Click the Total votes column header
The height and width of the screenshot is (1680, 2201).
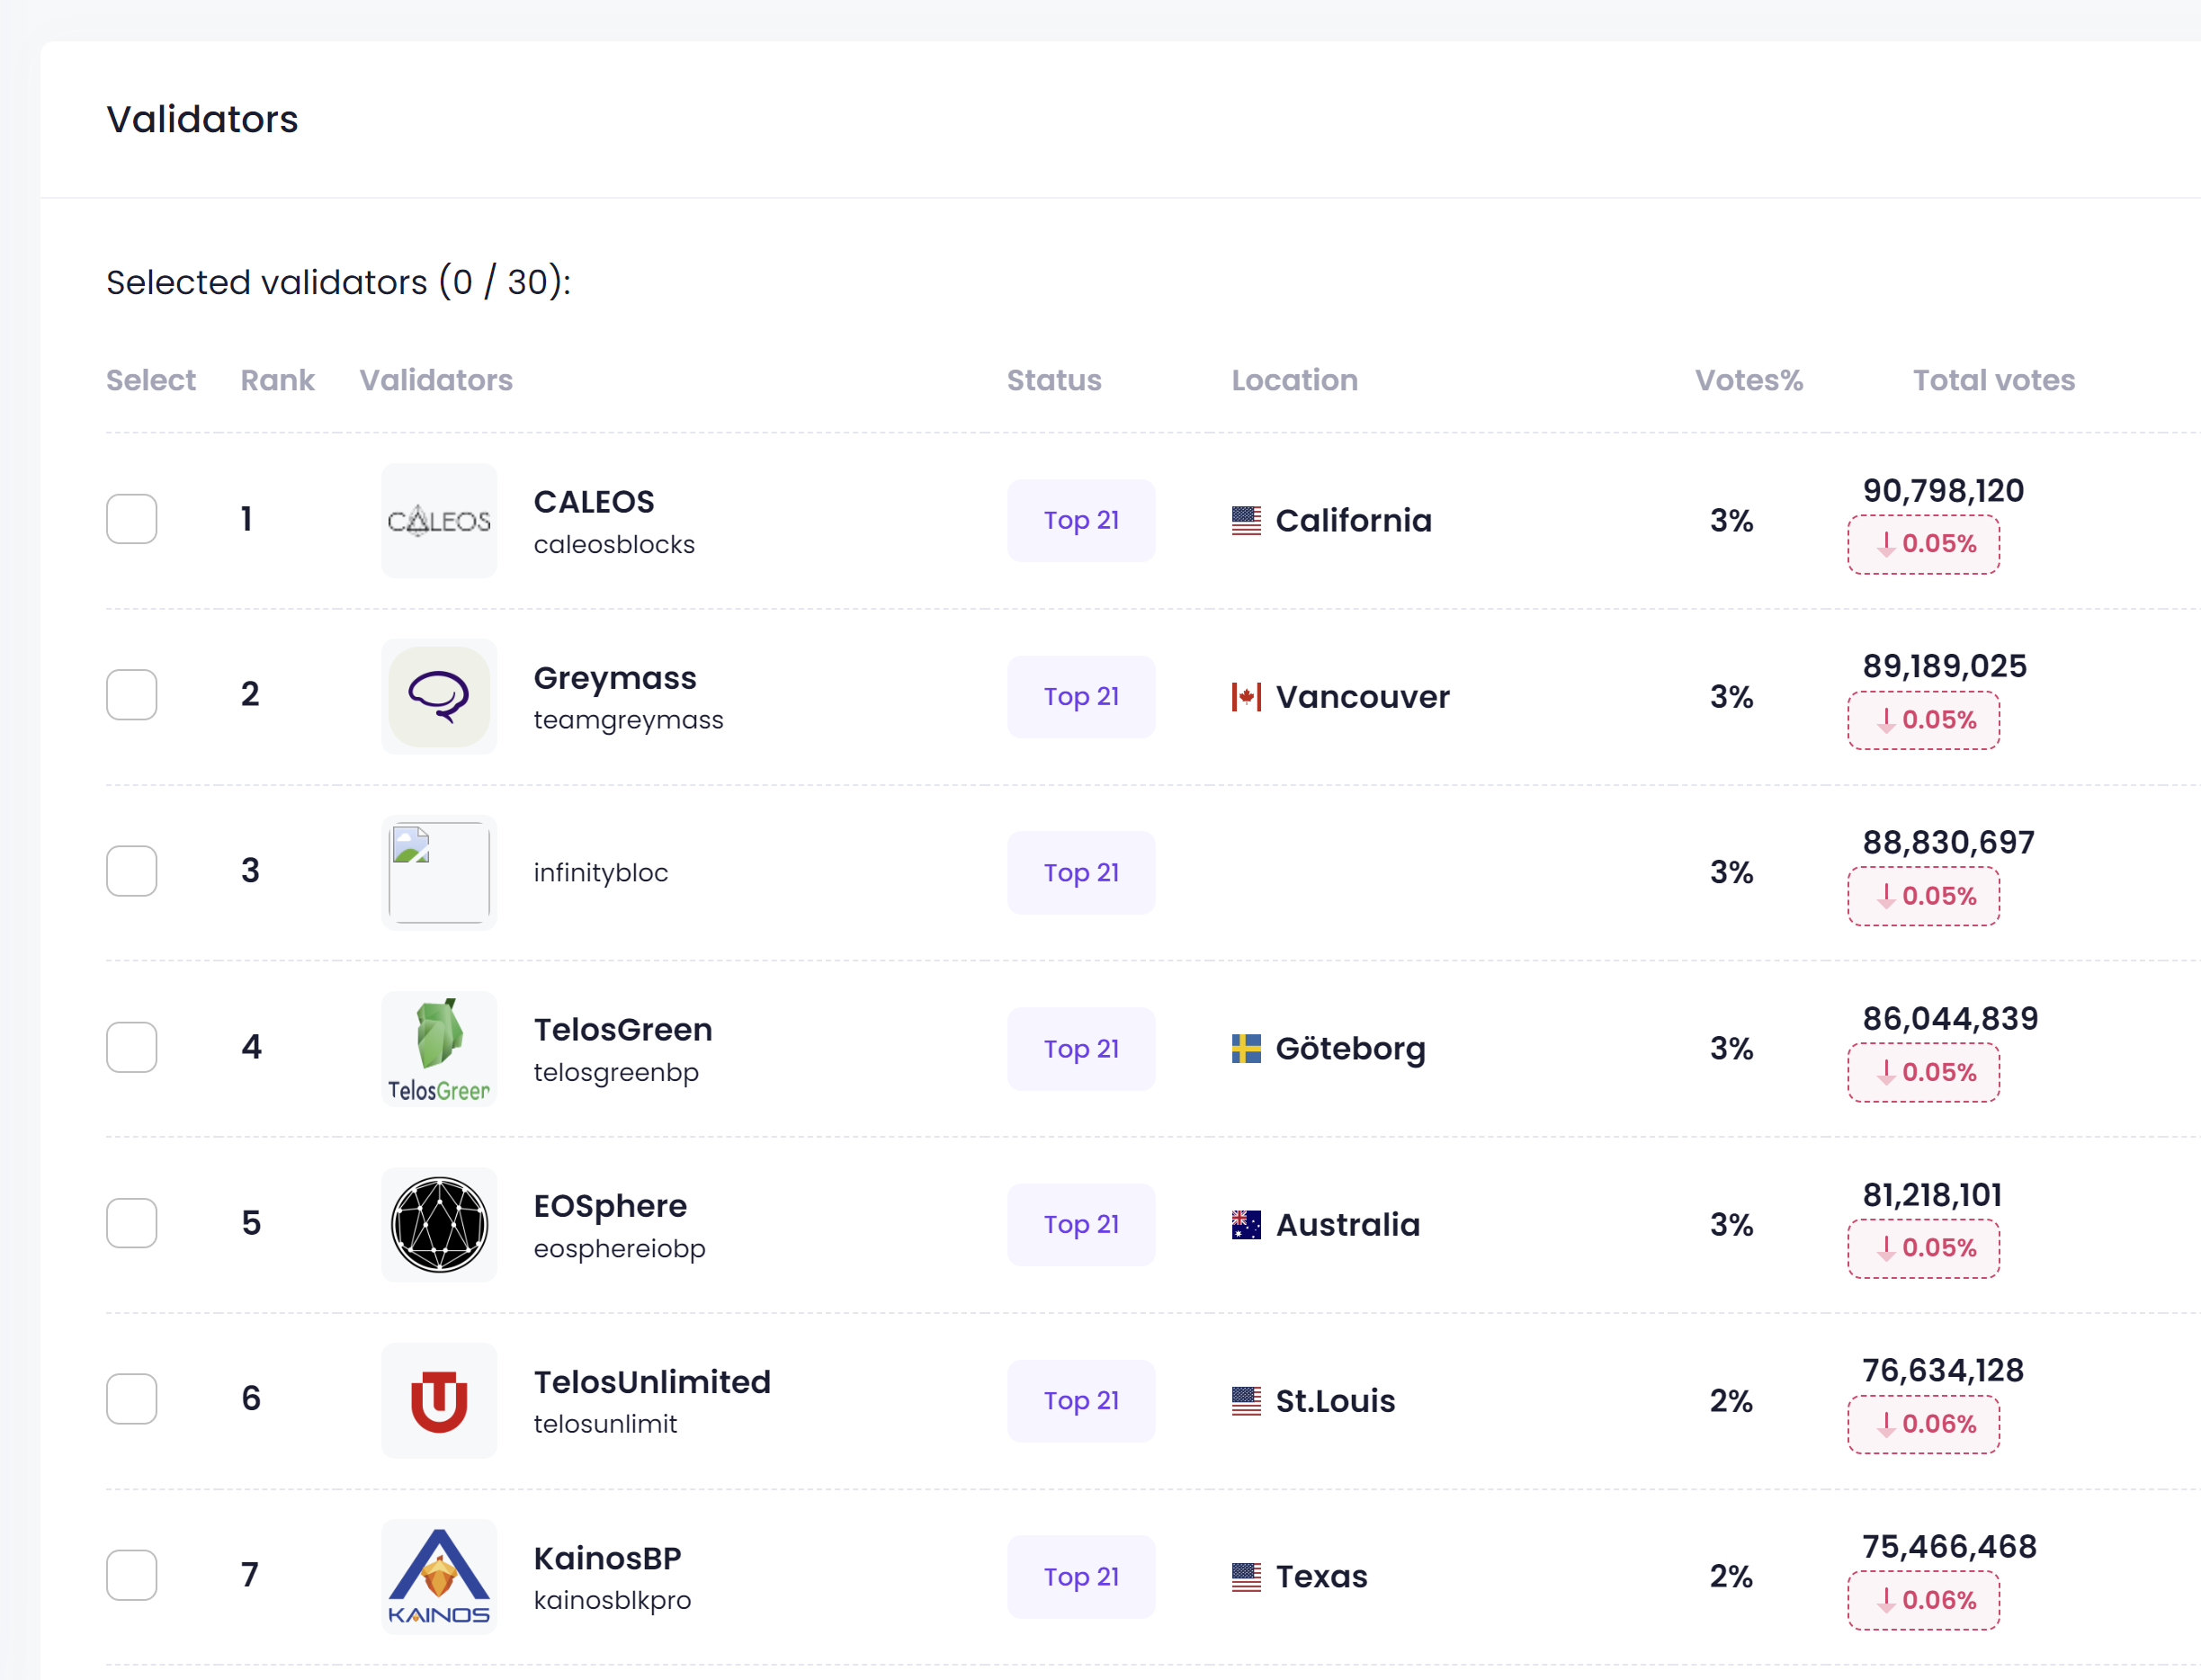[1993, 380]
